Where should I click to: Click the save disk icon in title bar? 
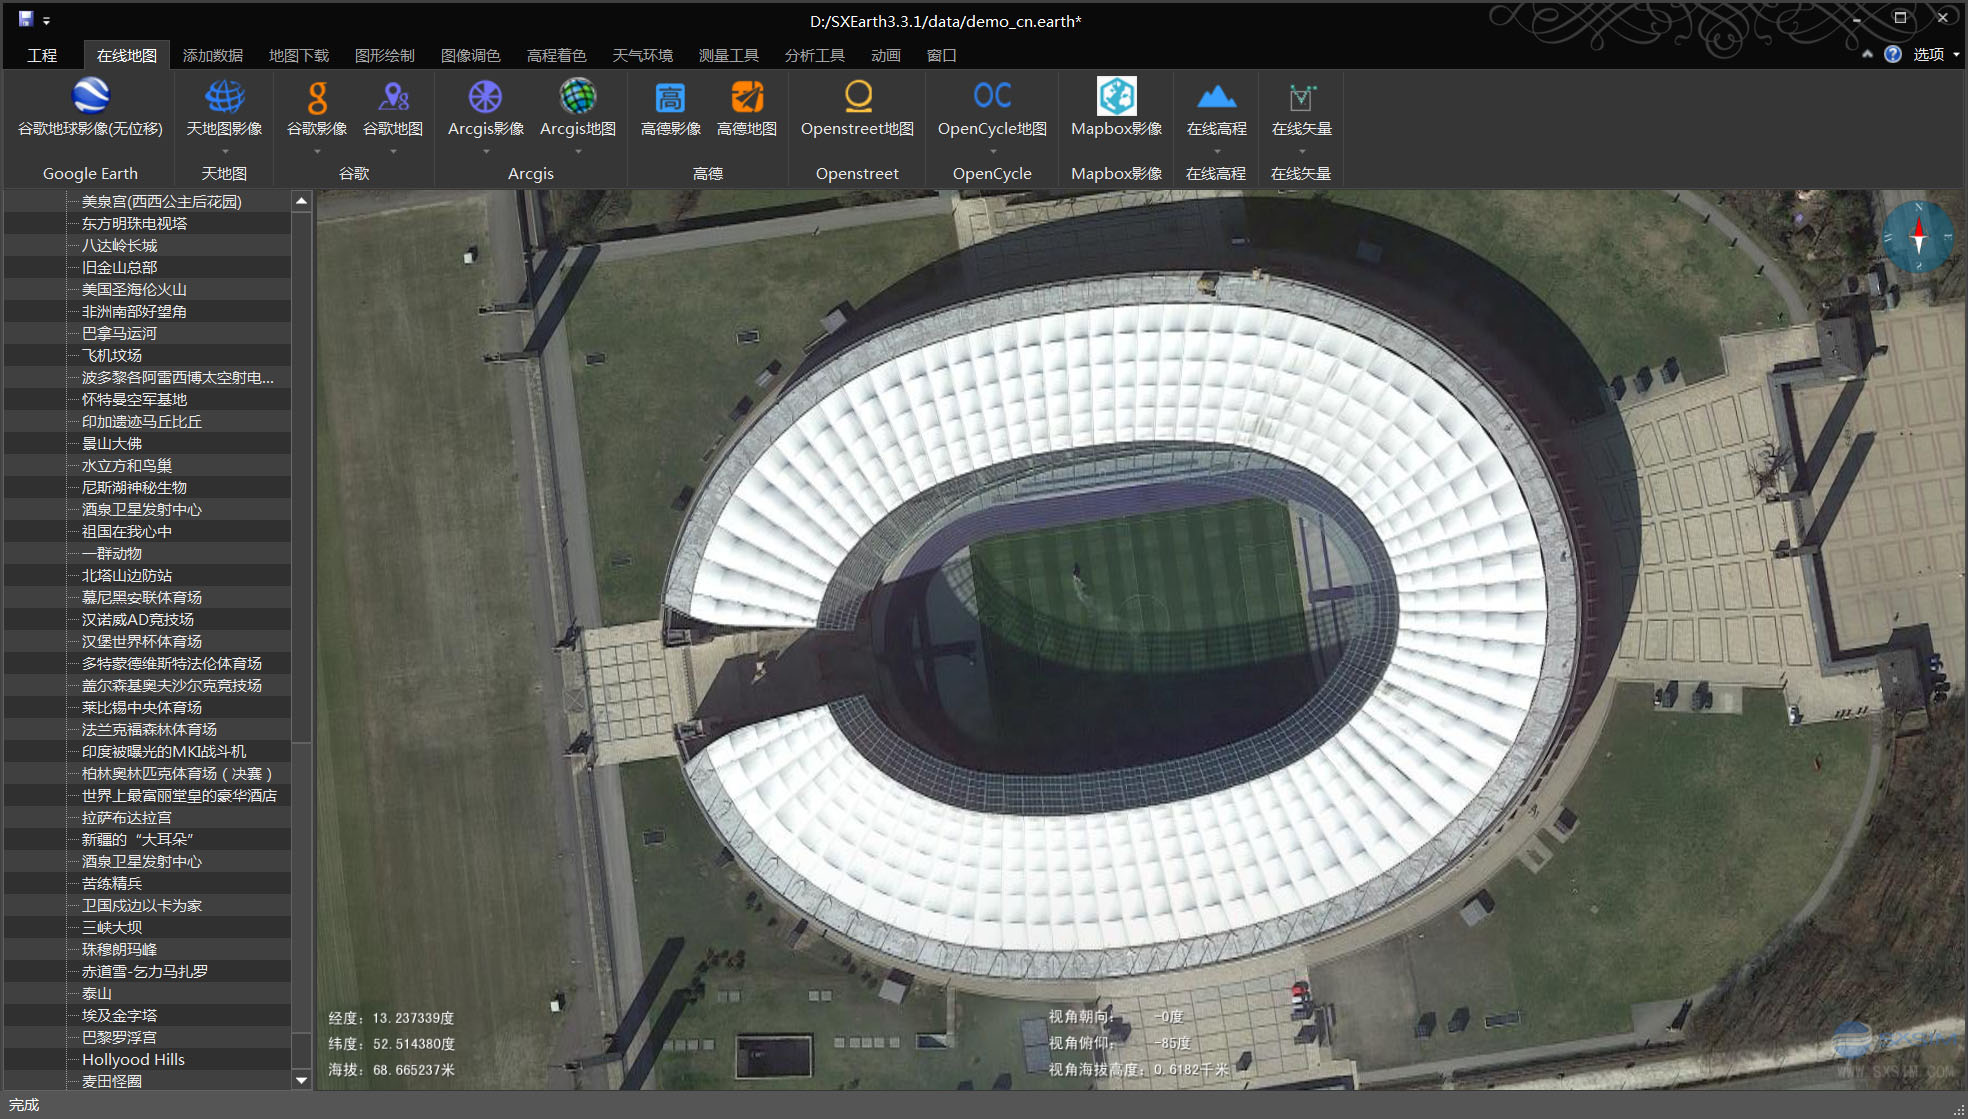point(26,19)
